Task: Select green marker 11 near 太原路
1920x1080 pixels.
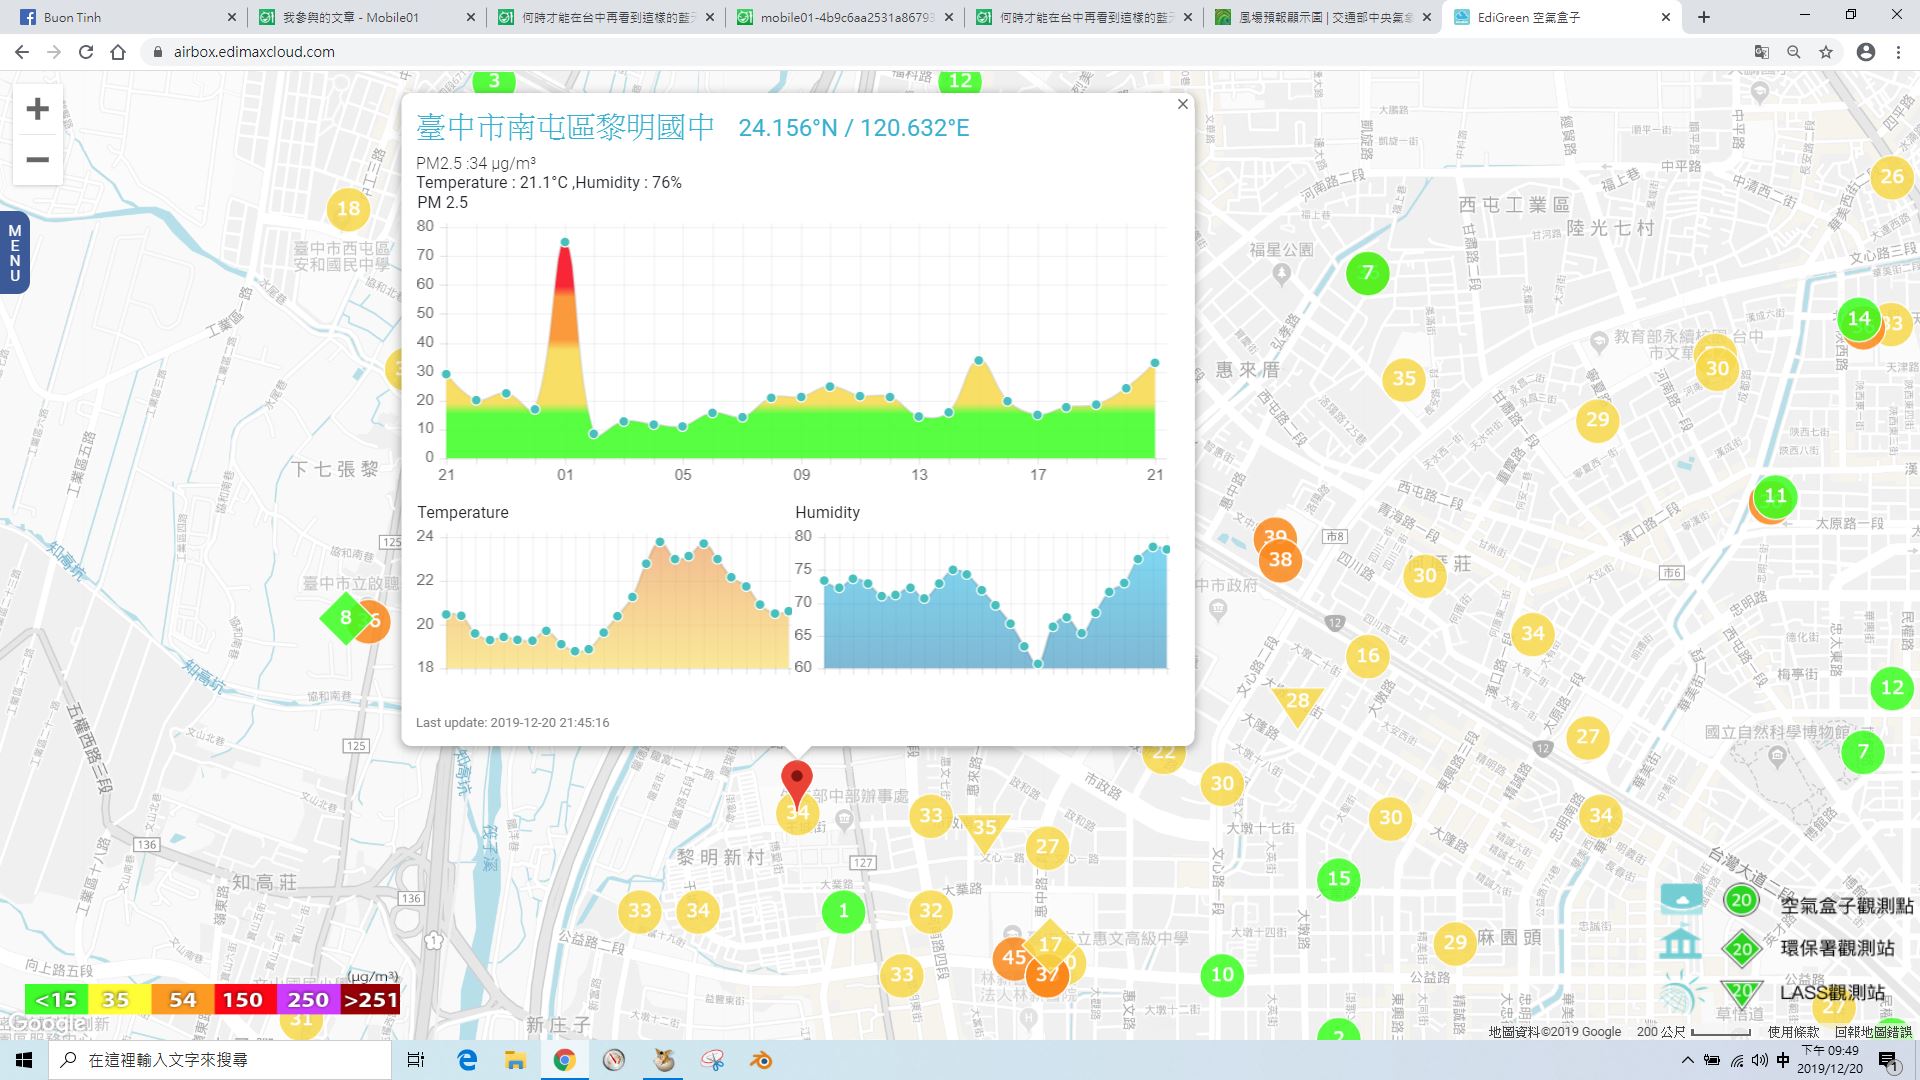Action: [x=1776, y=495]
